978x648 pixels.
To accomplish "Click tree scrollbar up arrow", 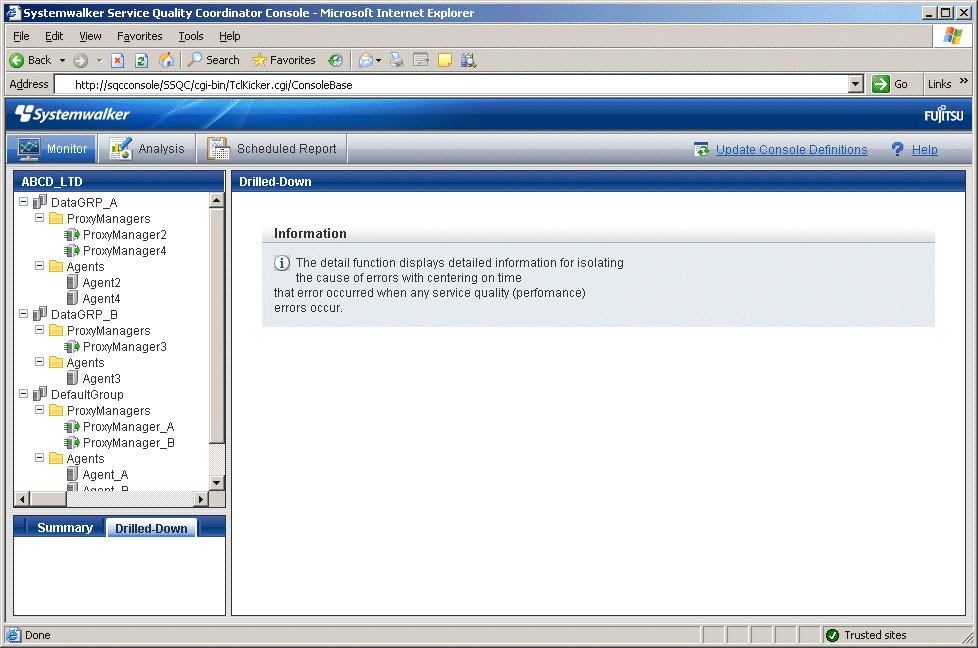I will click(x=216, y=200).
